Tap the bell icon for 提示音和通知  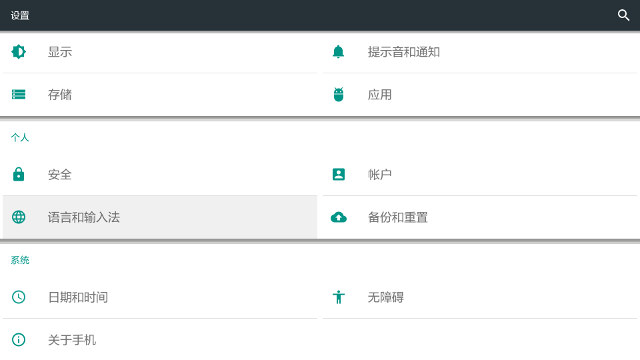tap(338, 52)
